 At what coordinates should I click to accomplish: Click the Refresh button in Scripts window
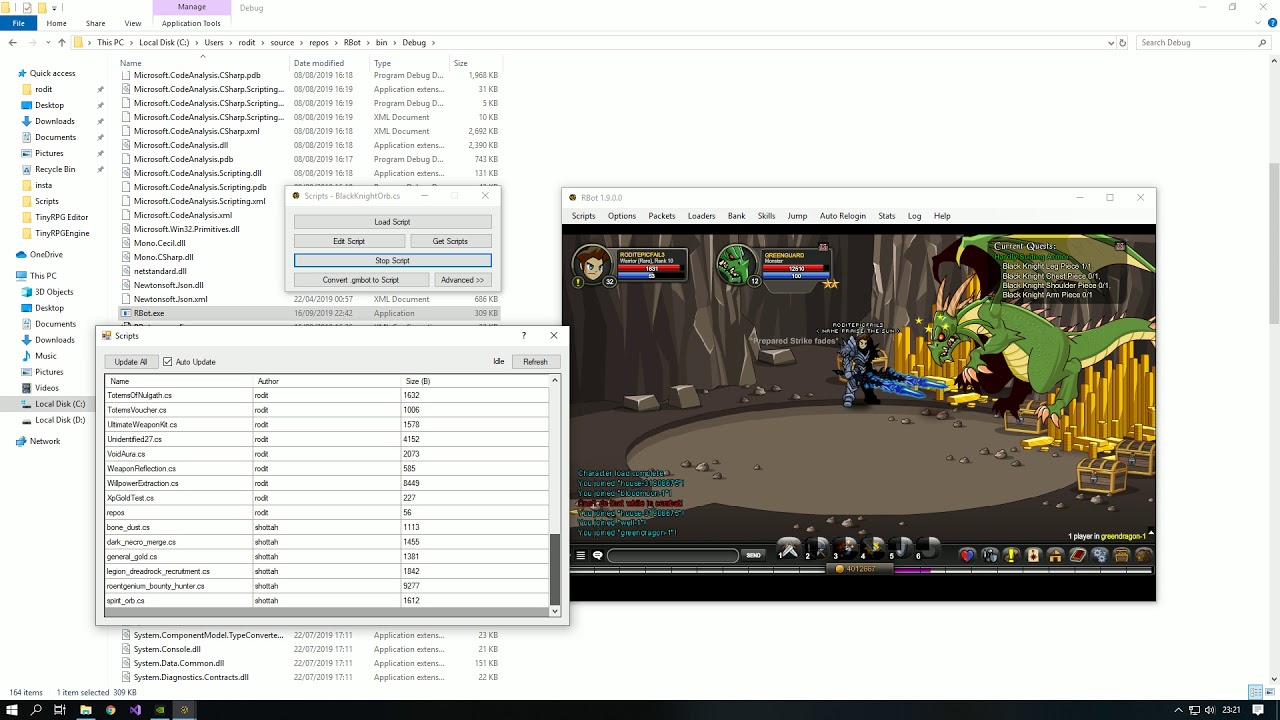[x=535, y=362]
